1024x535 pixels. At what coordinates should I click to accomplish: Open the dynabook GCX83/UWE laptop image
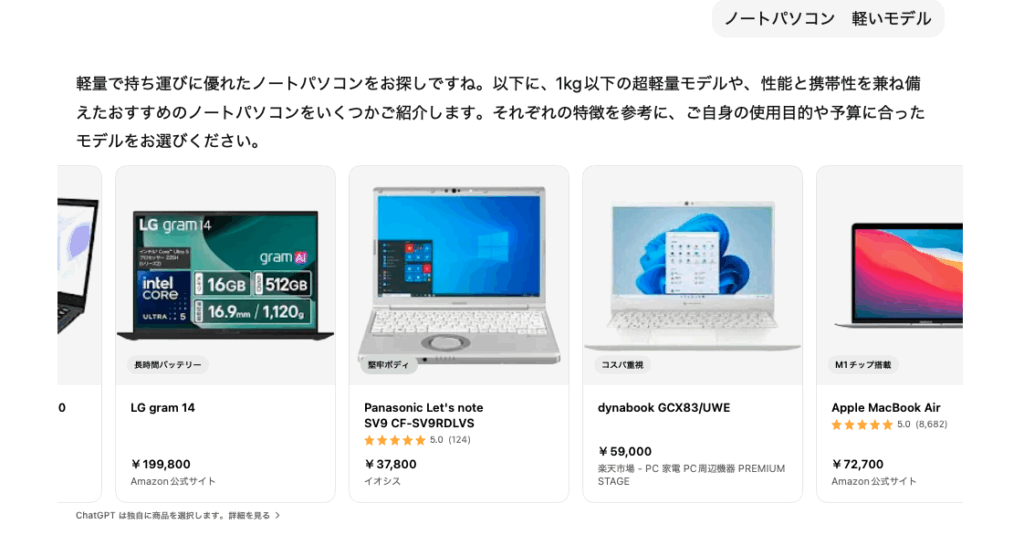[692, 274]
